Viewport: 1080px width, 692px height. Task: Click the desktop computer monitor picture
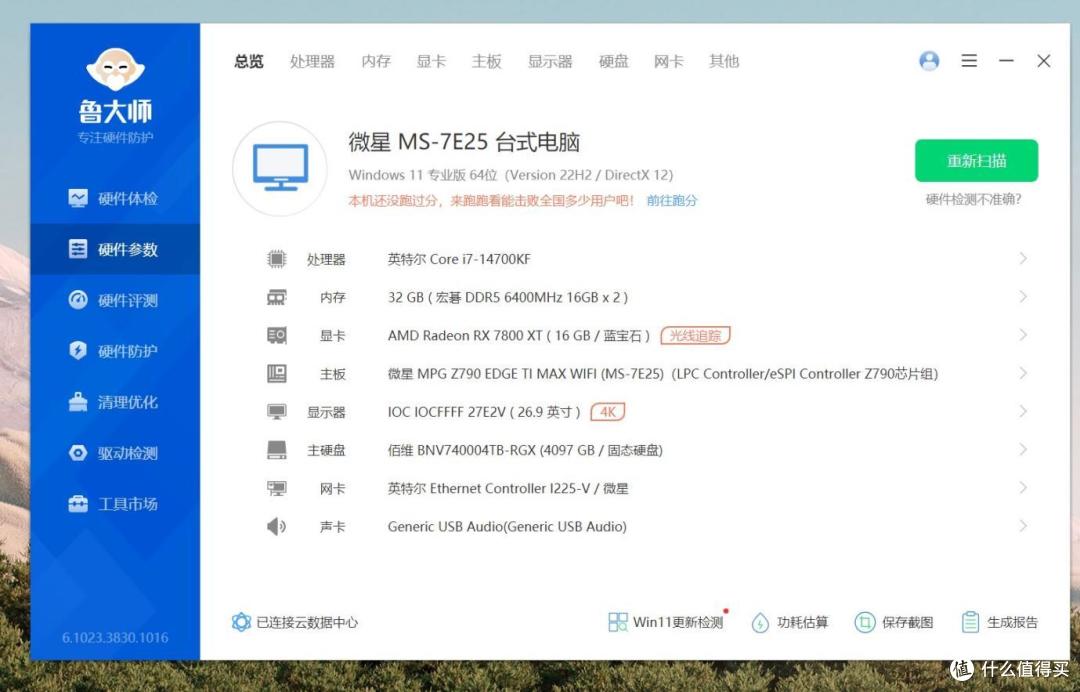coord(280,168)
